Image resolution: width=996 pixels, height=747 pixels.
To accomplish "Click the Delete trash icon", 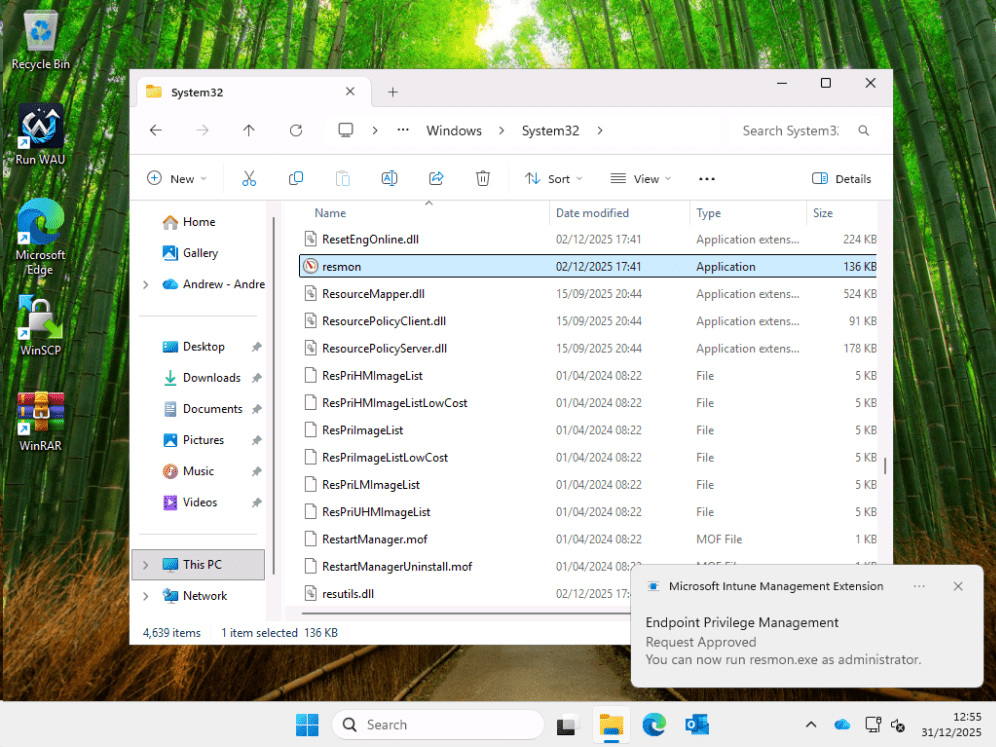I will (x=483, y=179).
